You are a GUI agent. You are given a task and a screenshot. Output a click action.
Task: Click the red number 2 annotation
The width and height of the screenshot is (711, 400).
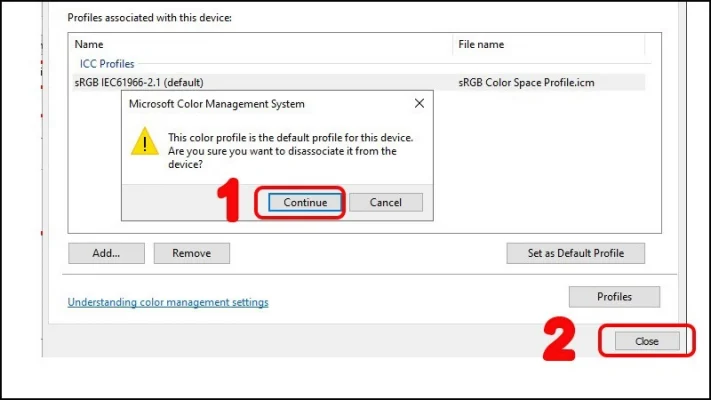pyautogui.click(x=560, y=340)
